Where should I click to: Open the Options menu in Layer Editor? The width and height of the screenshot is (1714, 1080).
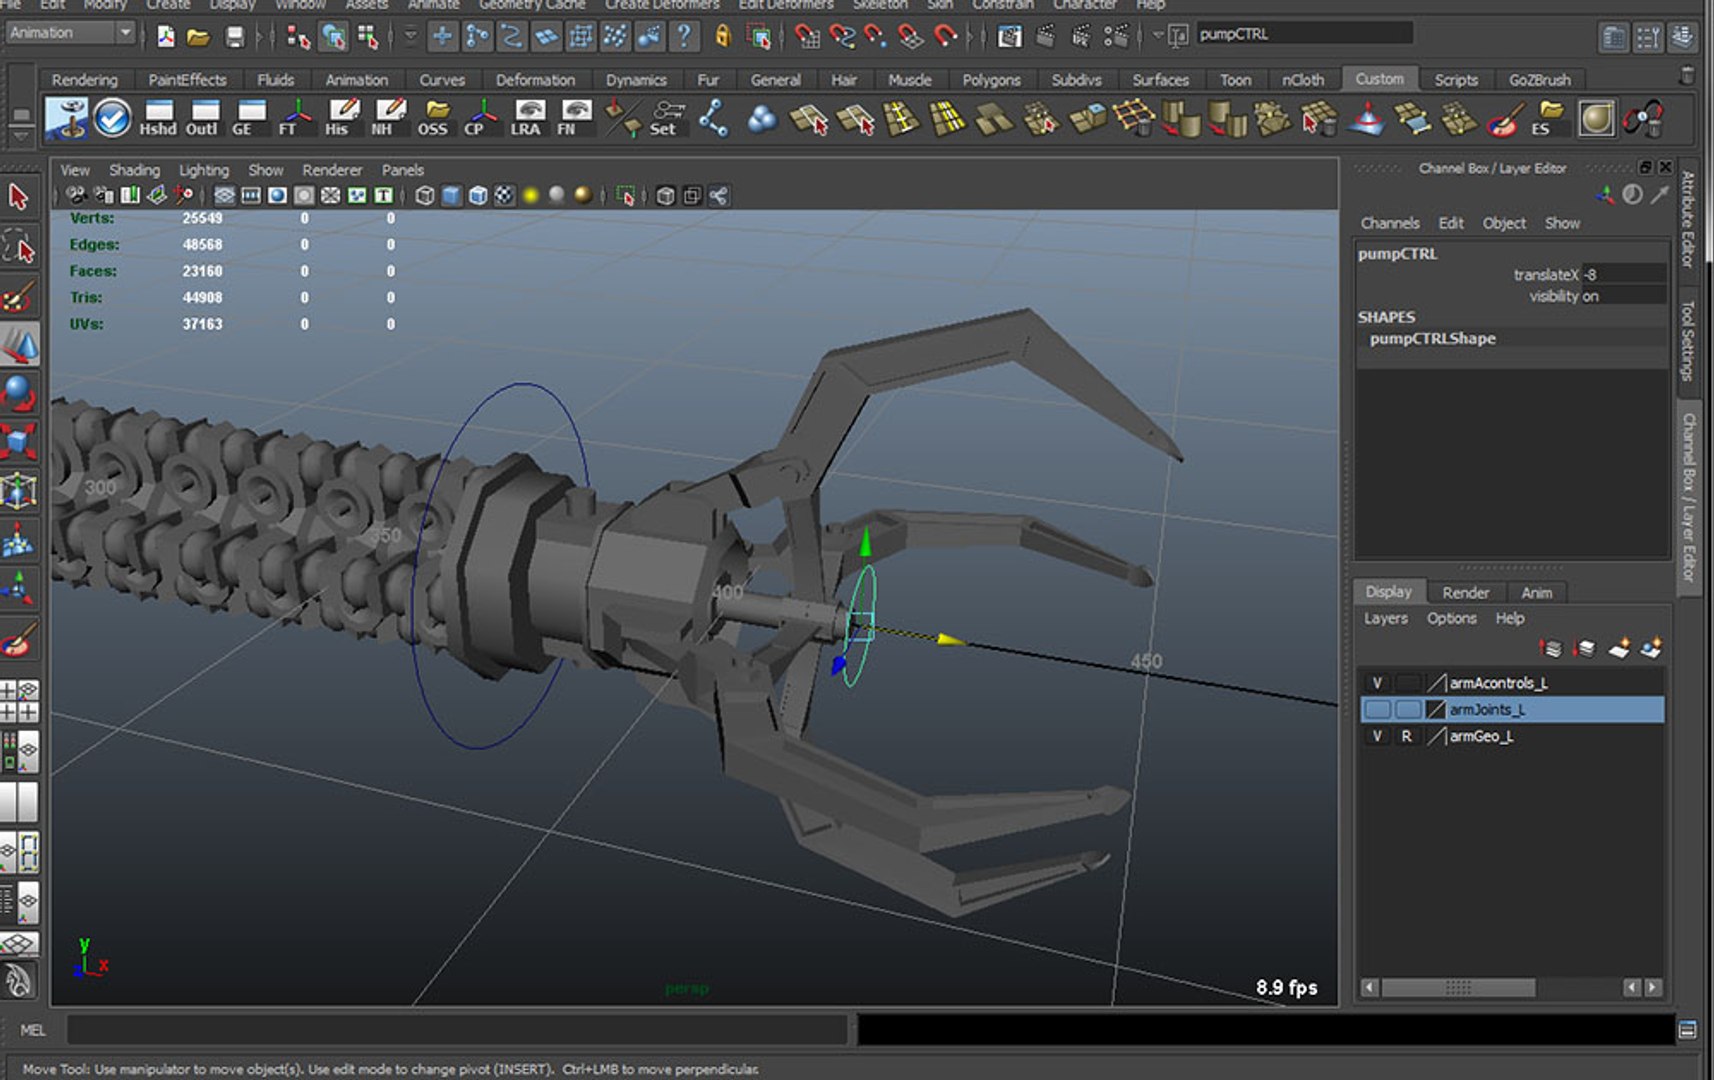(x=1452, y=618)
